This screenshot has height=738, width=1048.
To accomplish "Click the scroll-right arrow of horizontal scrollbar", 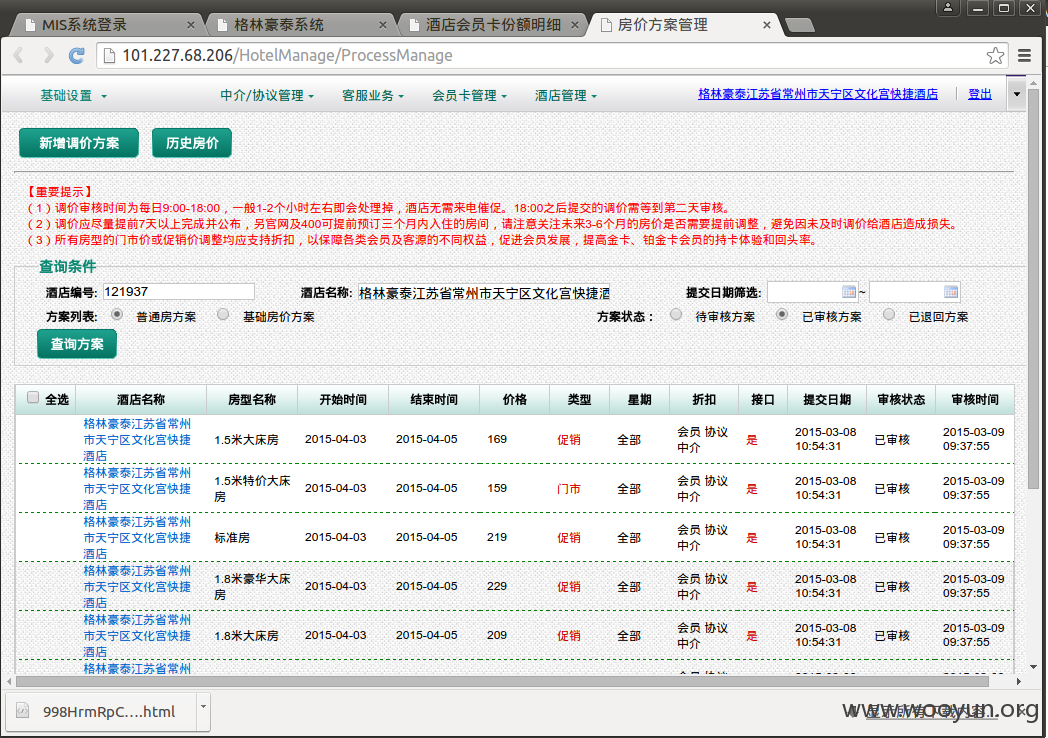I will click(1018, 681).
